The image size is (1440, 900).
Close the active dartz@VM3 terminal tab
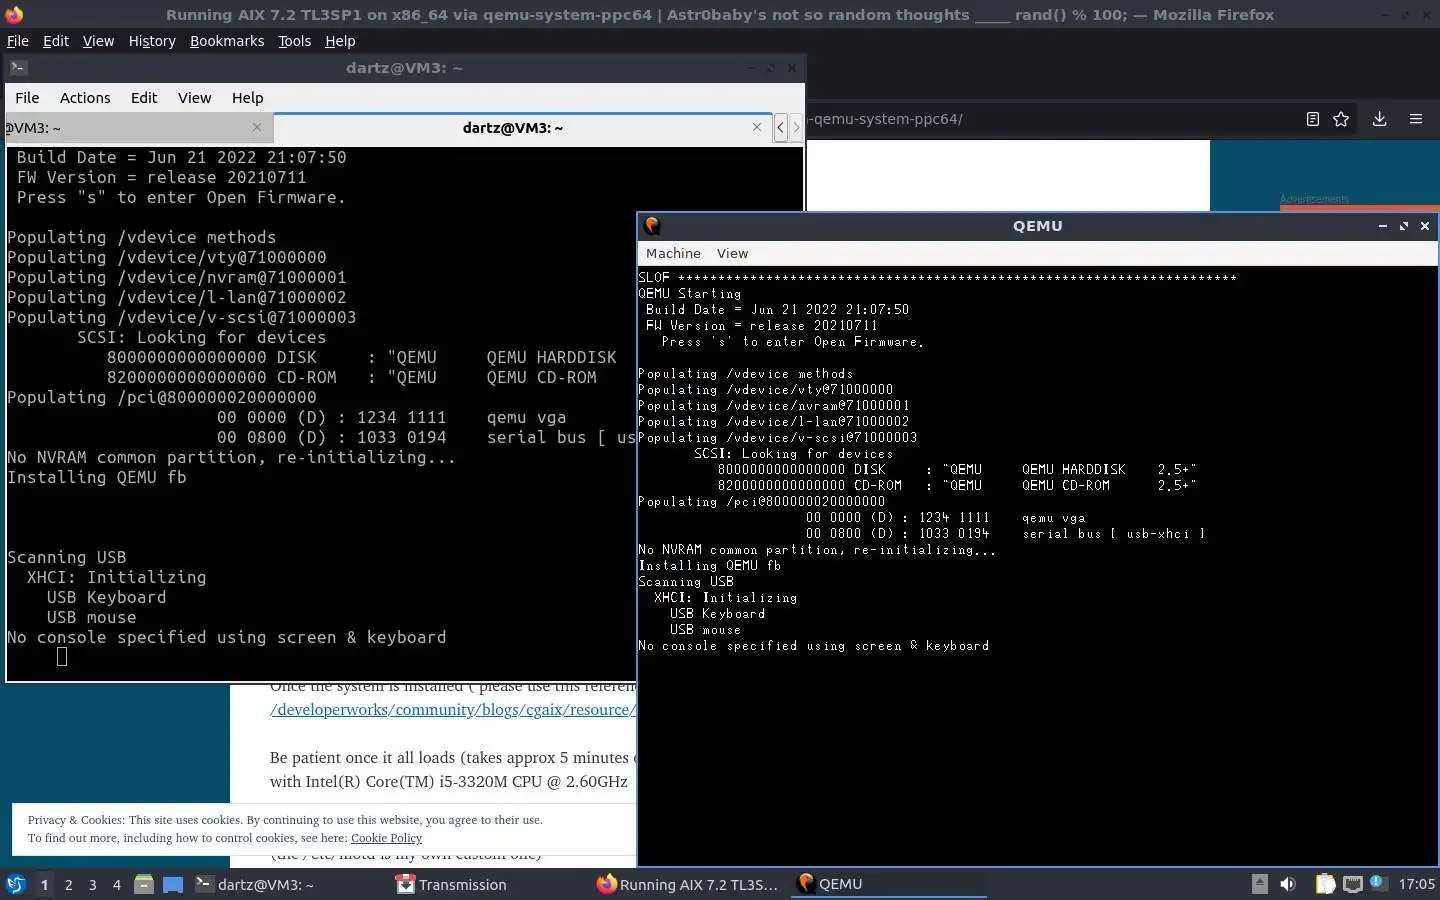tap(756, 127)
